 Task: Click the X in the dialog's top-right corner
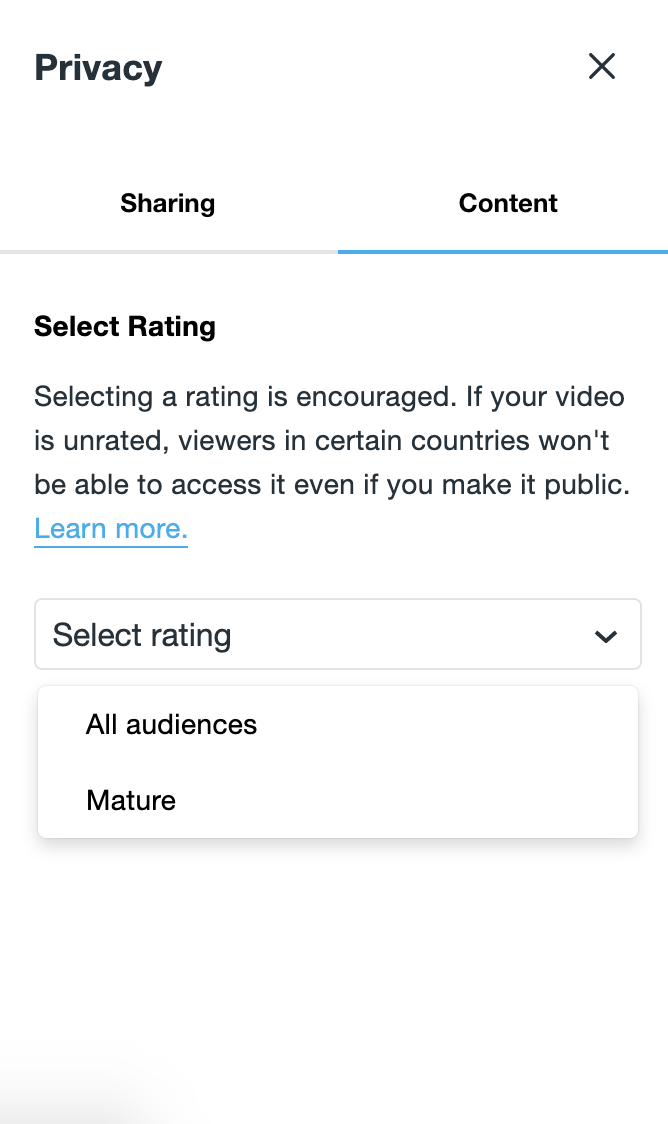(x=602, y=66)
